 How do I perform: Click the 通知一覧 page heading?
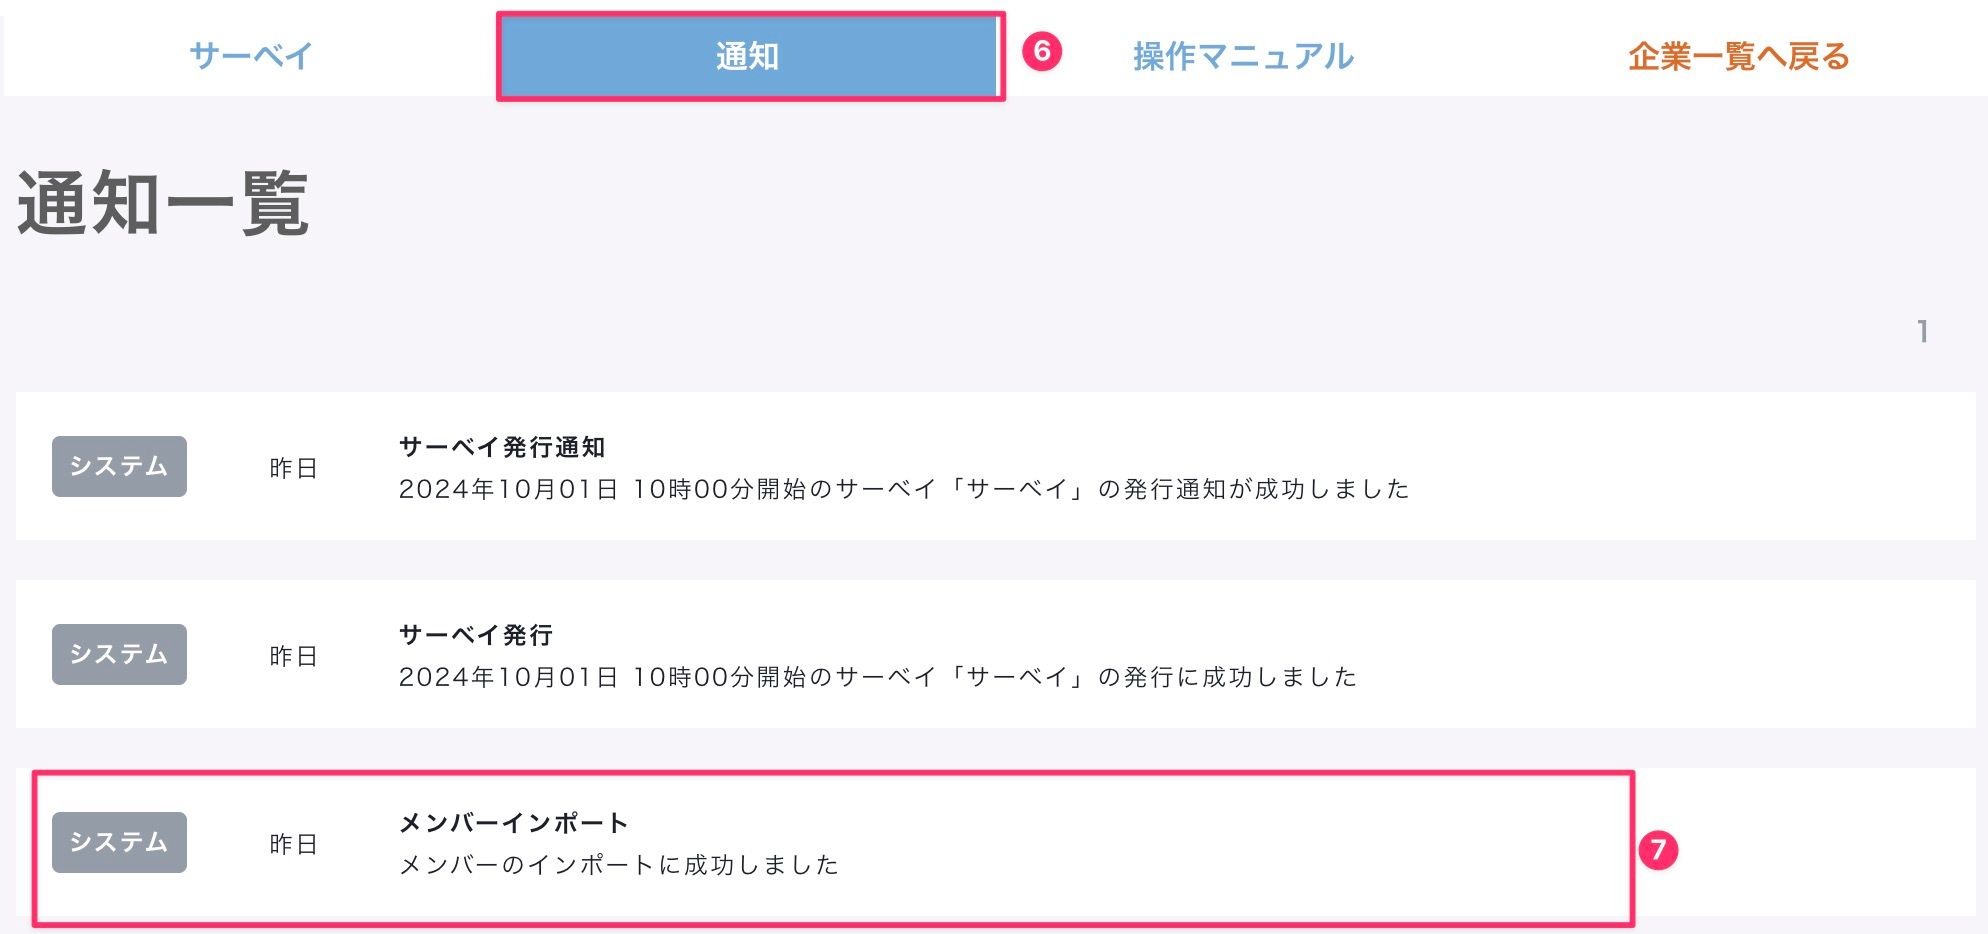(x=163, y=204)
